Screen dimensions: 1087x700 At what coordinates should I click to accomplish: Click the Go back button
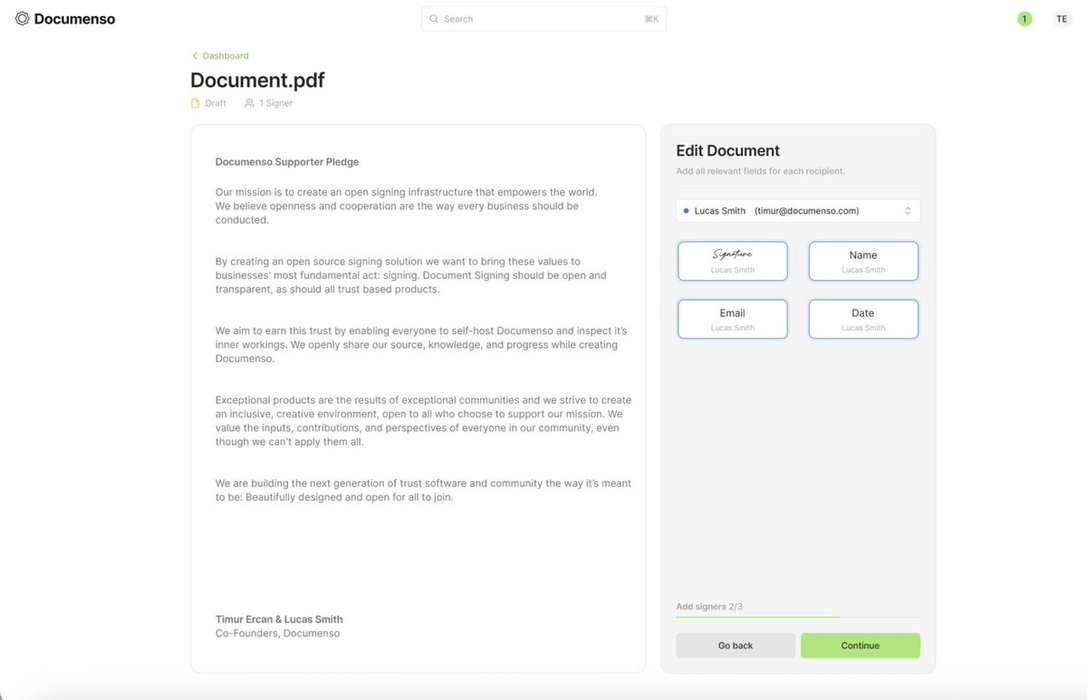coord(736,645)
